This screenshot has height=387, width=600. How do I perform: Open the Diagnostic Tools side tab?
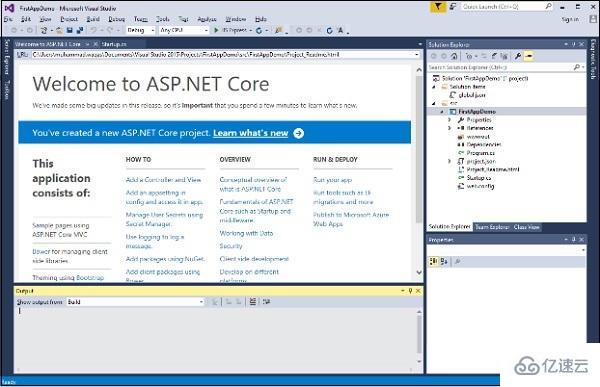[593, 60]
